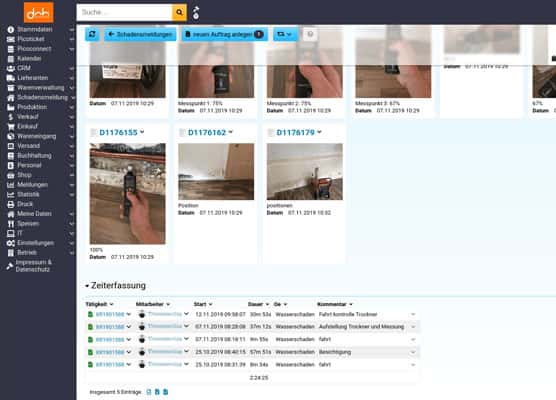Open the D1176179 document dropdown

(319, 132)
